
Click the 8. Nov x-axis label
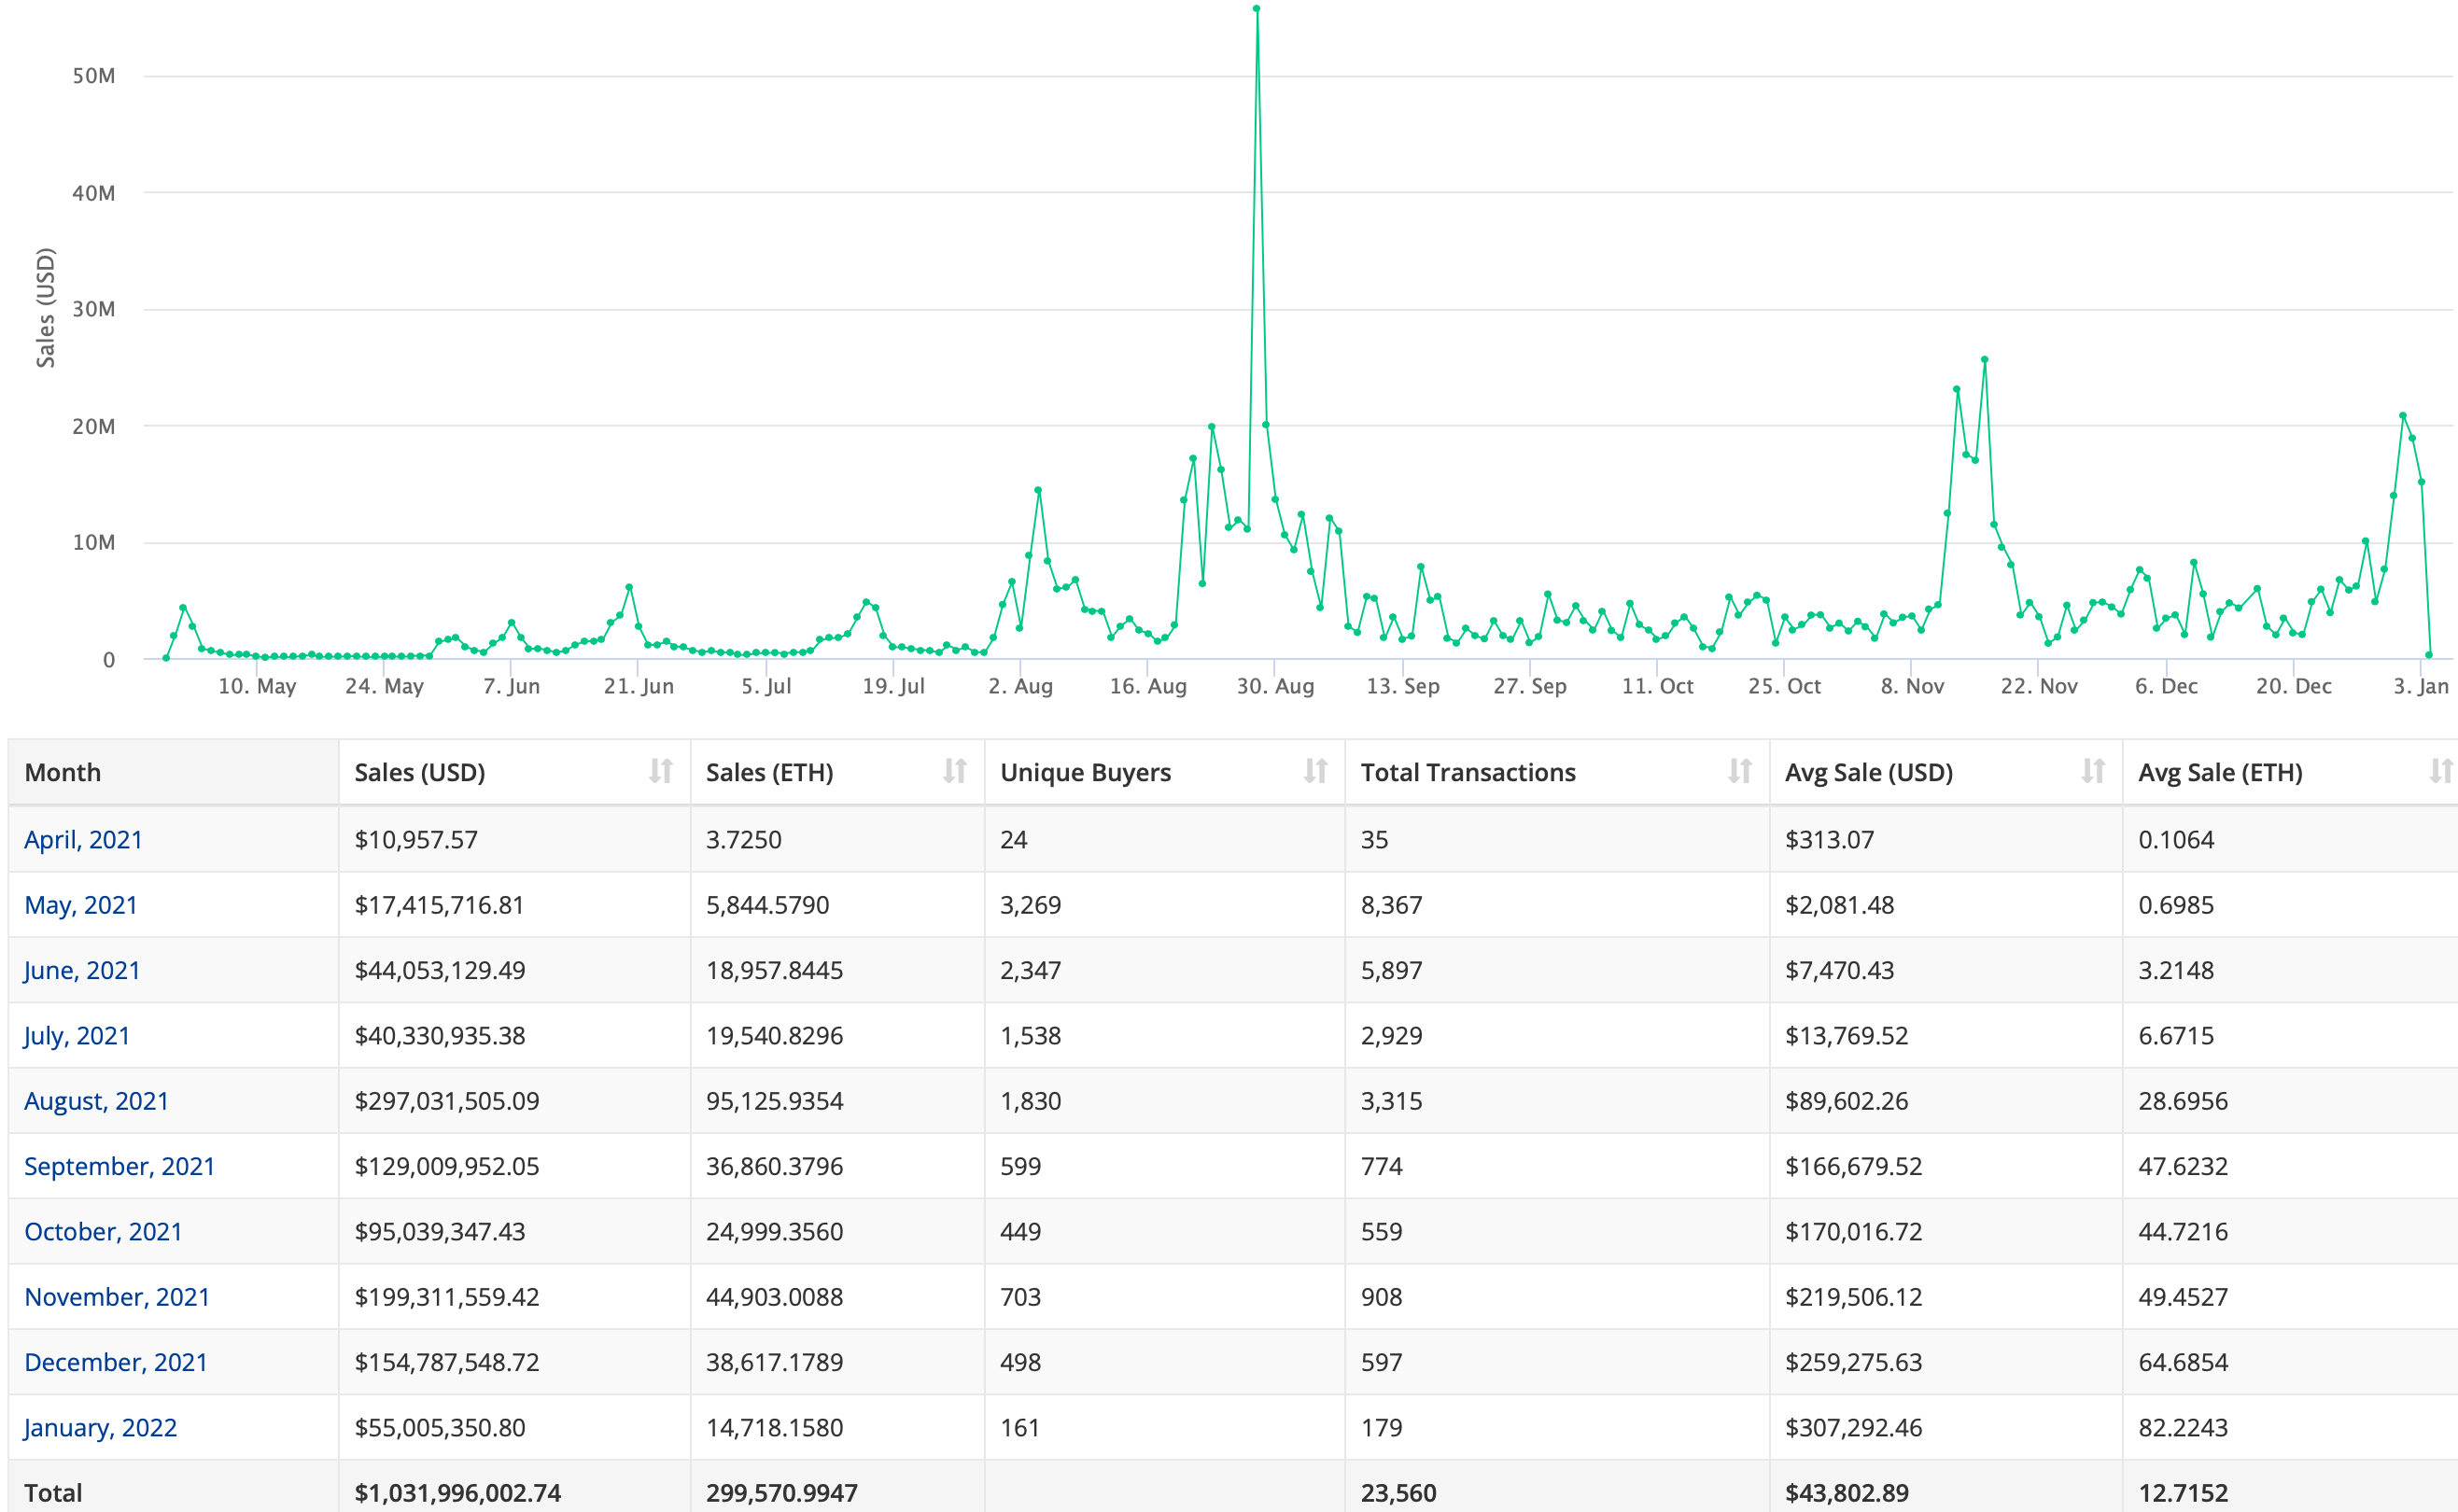[x=1912, y=686]
